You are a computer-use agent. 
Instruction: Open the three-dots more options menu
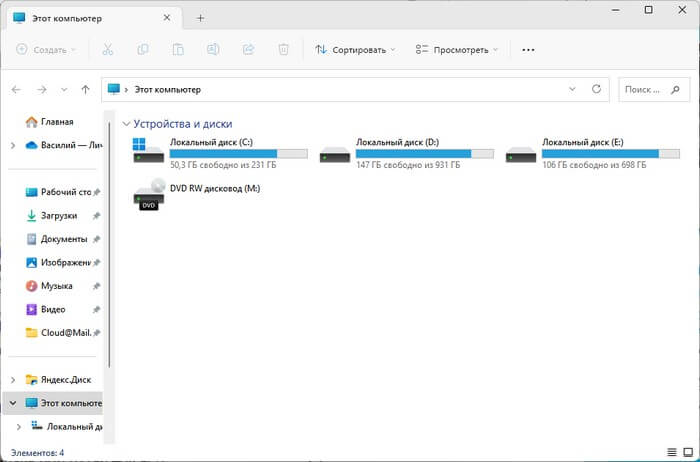pos(528,49)
